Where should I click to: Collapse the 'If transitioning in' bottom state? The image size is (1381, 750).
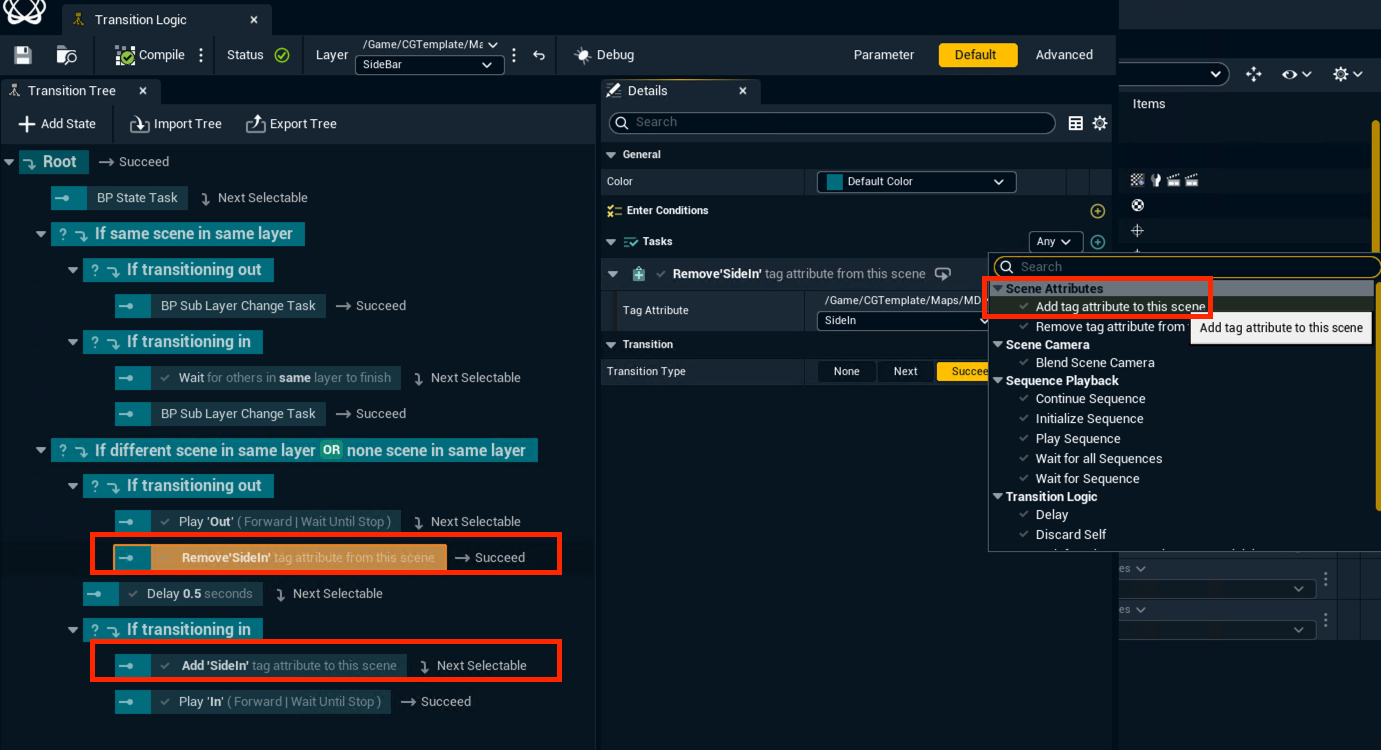click(73, 630)
